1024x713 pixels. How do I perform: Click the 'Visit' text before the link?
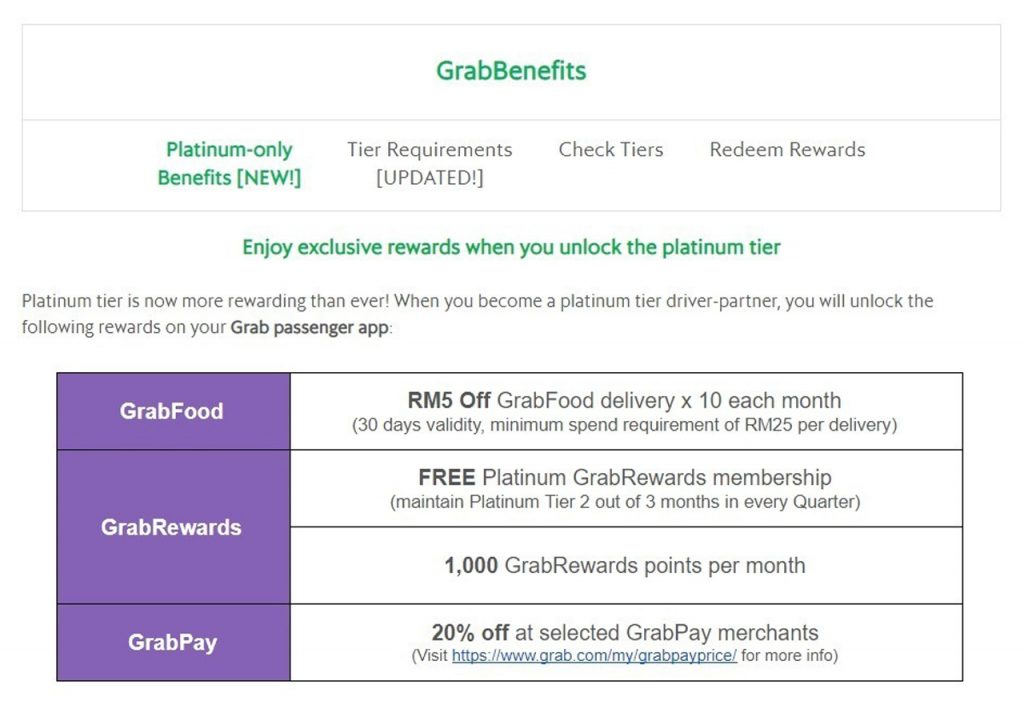(x=430, y=656)
